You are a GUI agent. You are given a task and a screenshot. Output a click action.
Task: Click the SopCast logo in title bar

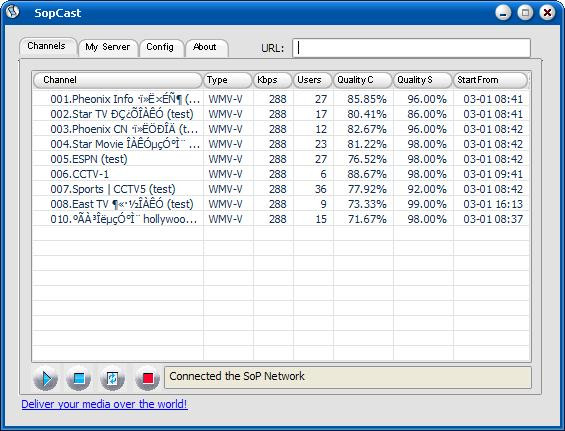(x=13, y=12)
